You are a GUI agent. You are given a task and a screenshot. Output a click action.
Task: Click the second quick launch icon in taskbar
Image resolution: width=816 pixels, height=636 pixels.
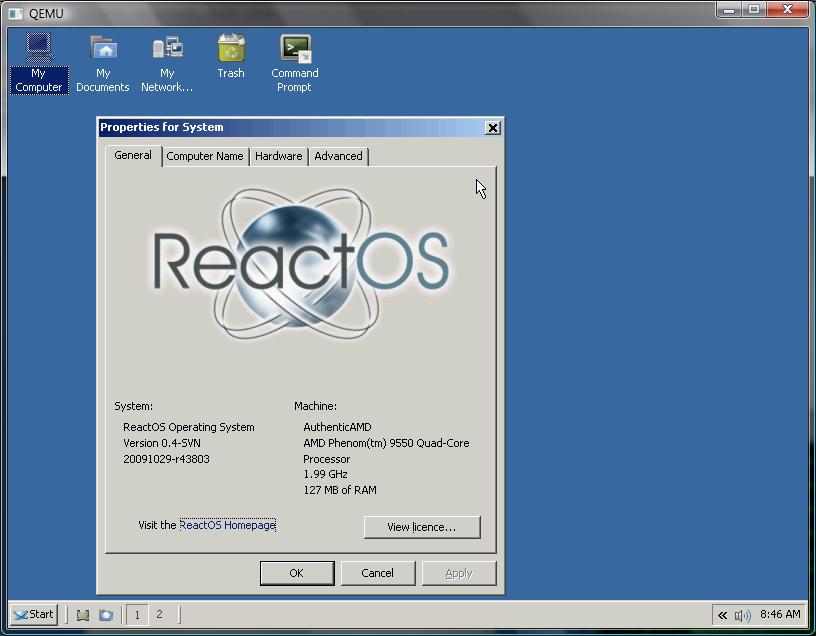point(106,615)
